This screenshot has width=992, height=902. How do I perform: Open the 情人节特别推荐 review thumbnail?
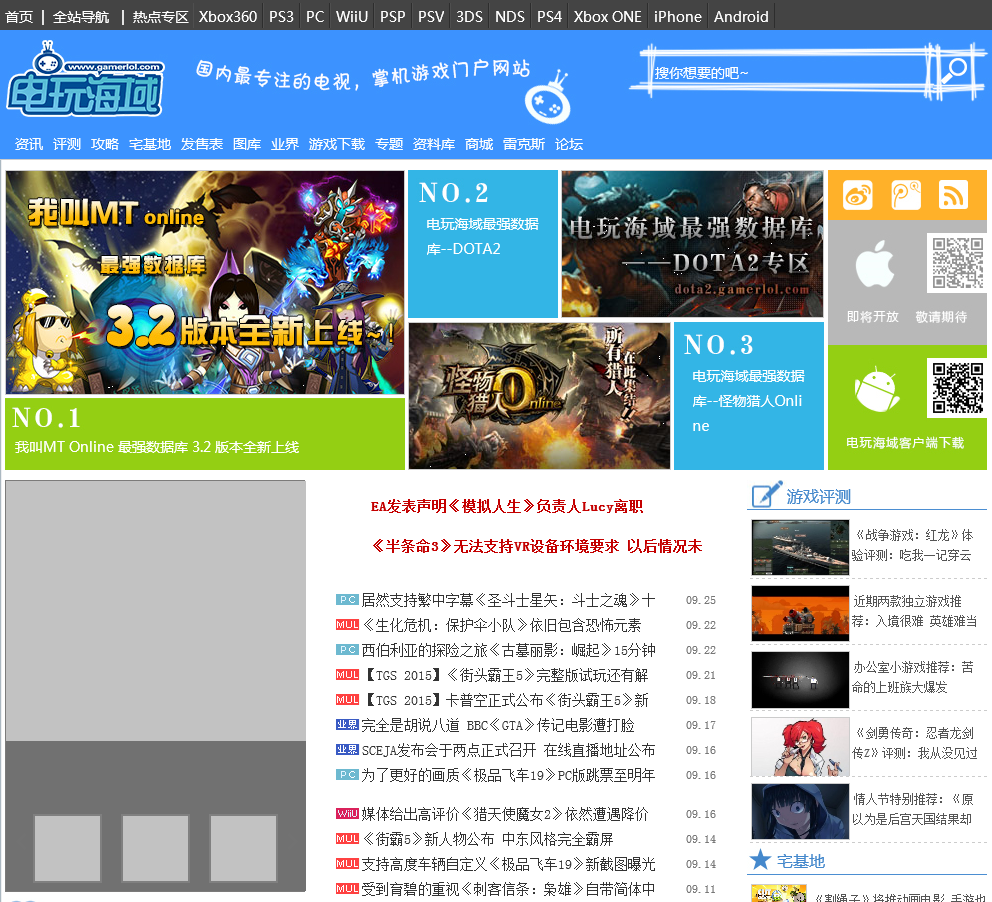point(800,811)
